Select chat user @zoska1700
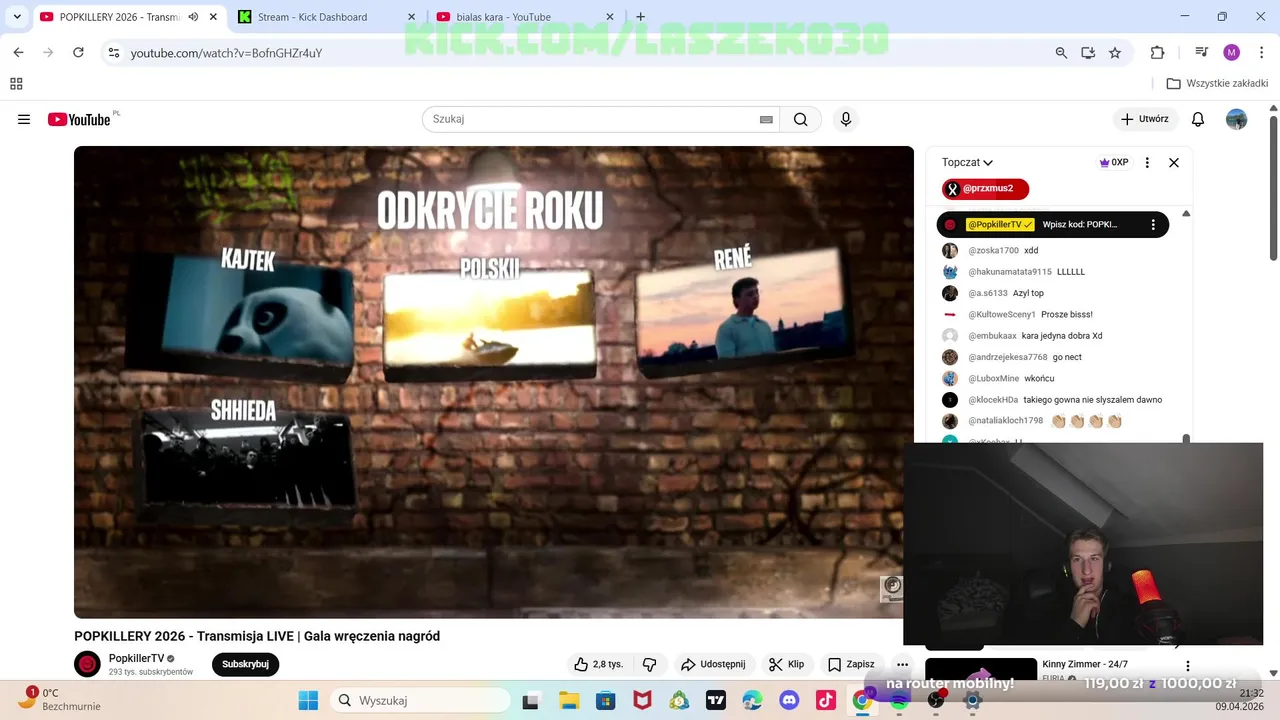1280x720 pixels. pos(993,251)
